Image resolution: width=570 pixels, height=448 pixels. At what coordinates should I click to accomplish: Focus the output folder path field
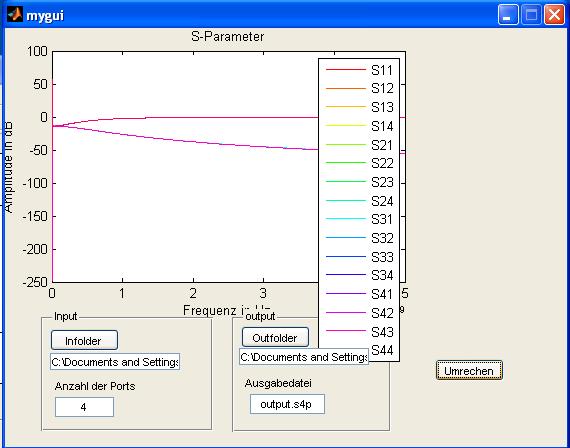coord(304,357)
